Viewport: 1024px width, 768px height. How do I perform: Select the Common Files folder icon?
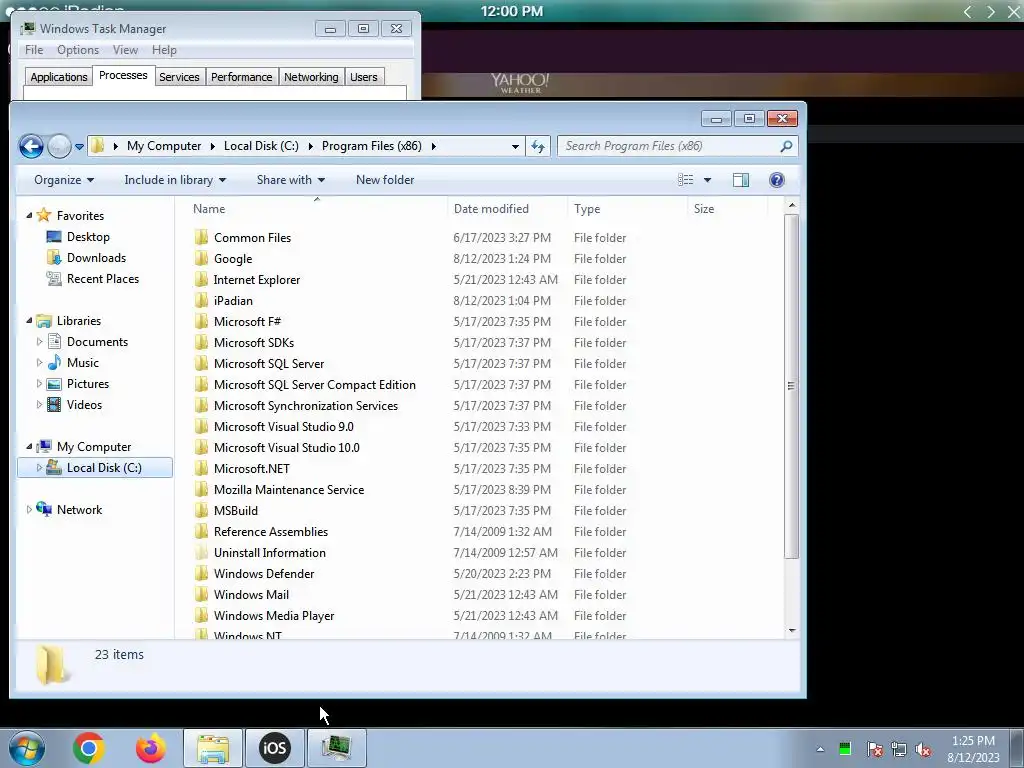click(201, 237)
